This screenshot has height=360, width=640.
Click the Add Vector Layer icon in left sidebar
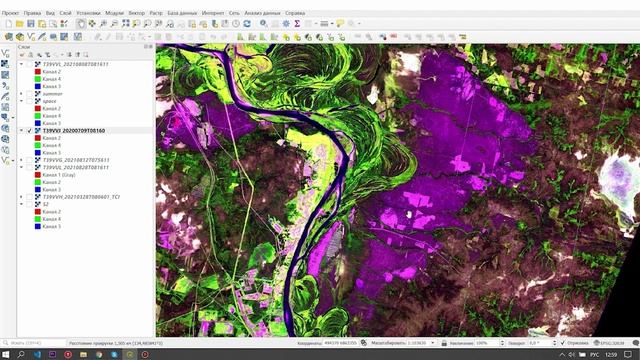[x=5, y=53]
